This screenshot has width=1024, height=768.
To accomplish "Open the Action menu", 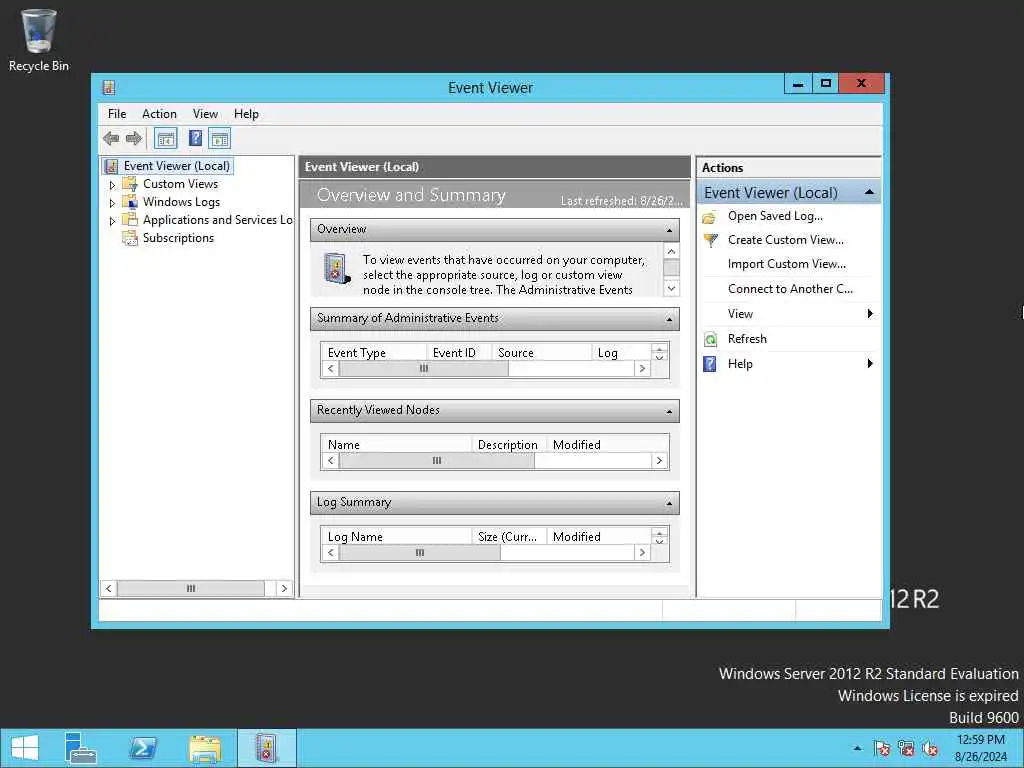I will click(x=159, y=114).
